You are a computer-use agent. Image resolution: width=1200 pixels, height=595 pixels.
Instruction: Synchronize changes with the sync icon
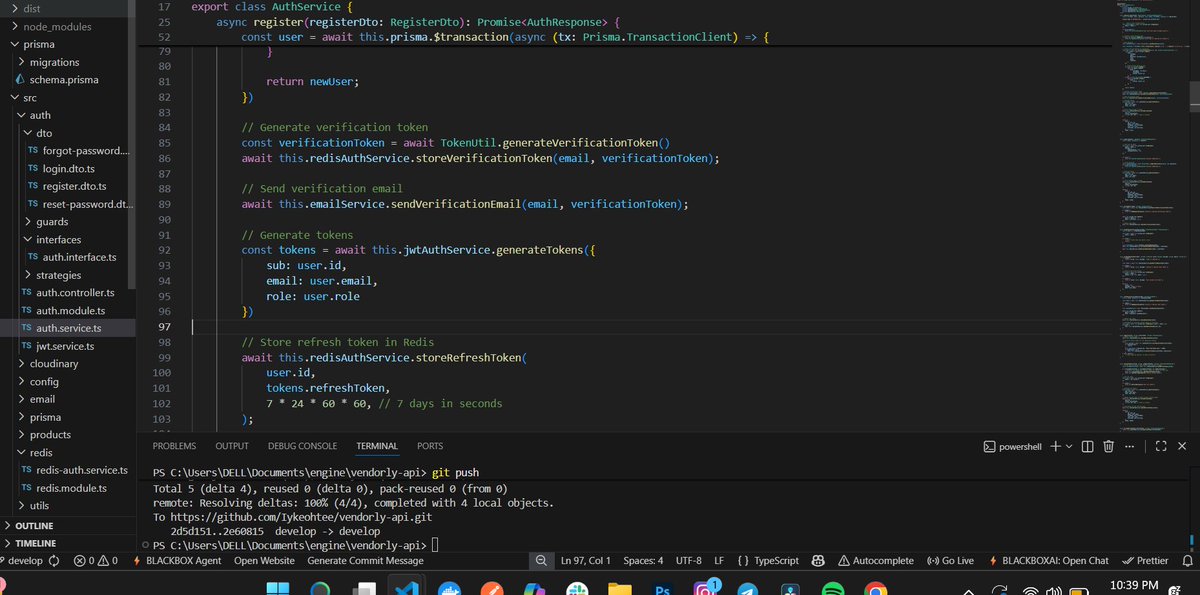54,561
